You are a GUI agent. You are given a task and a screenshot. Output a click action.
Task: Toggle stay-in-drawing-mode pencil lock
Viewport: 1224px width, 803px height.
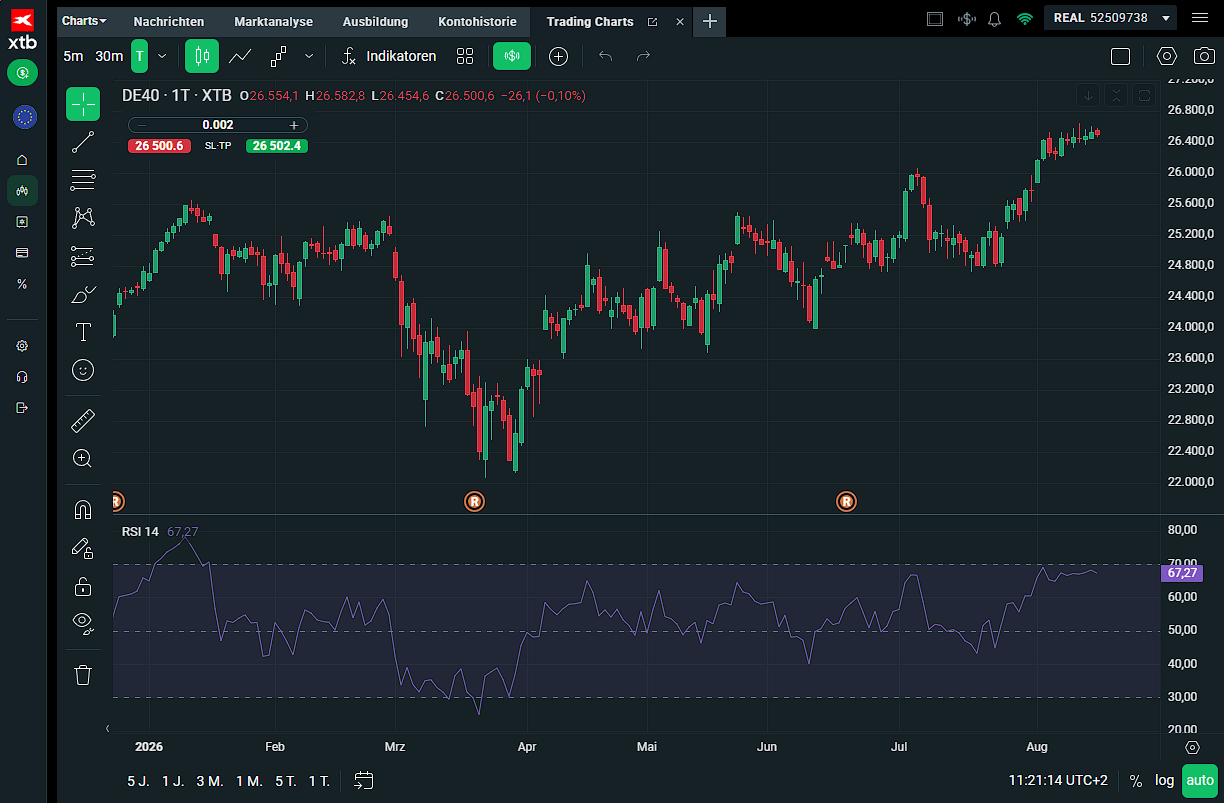pyautogui.click(x=83, y=548)
